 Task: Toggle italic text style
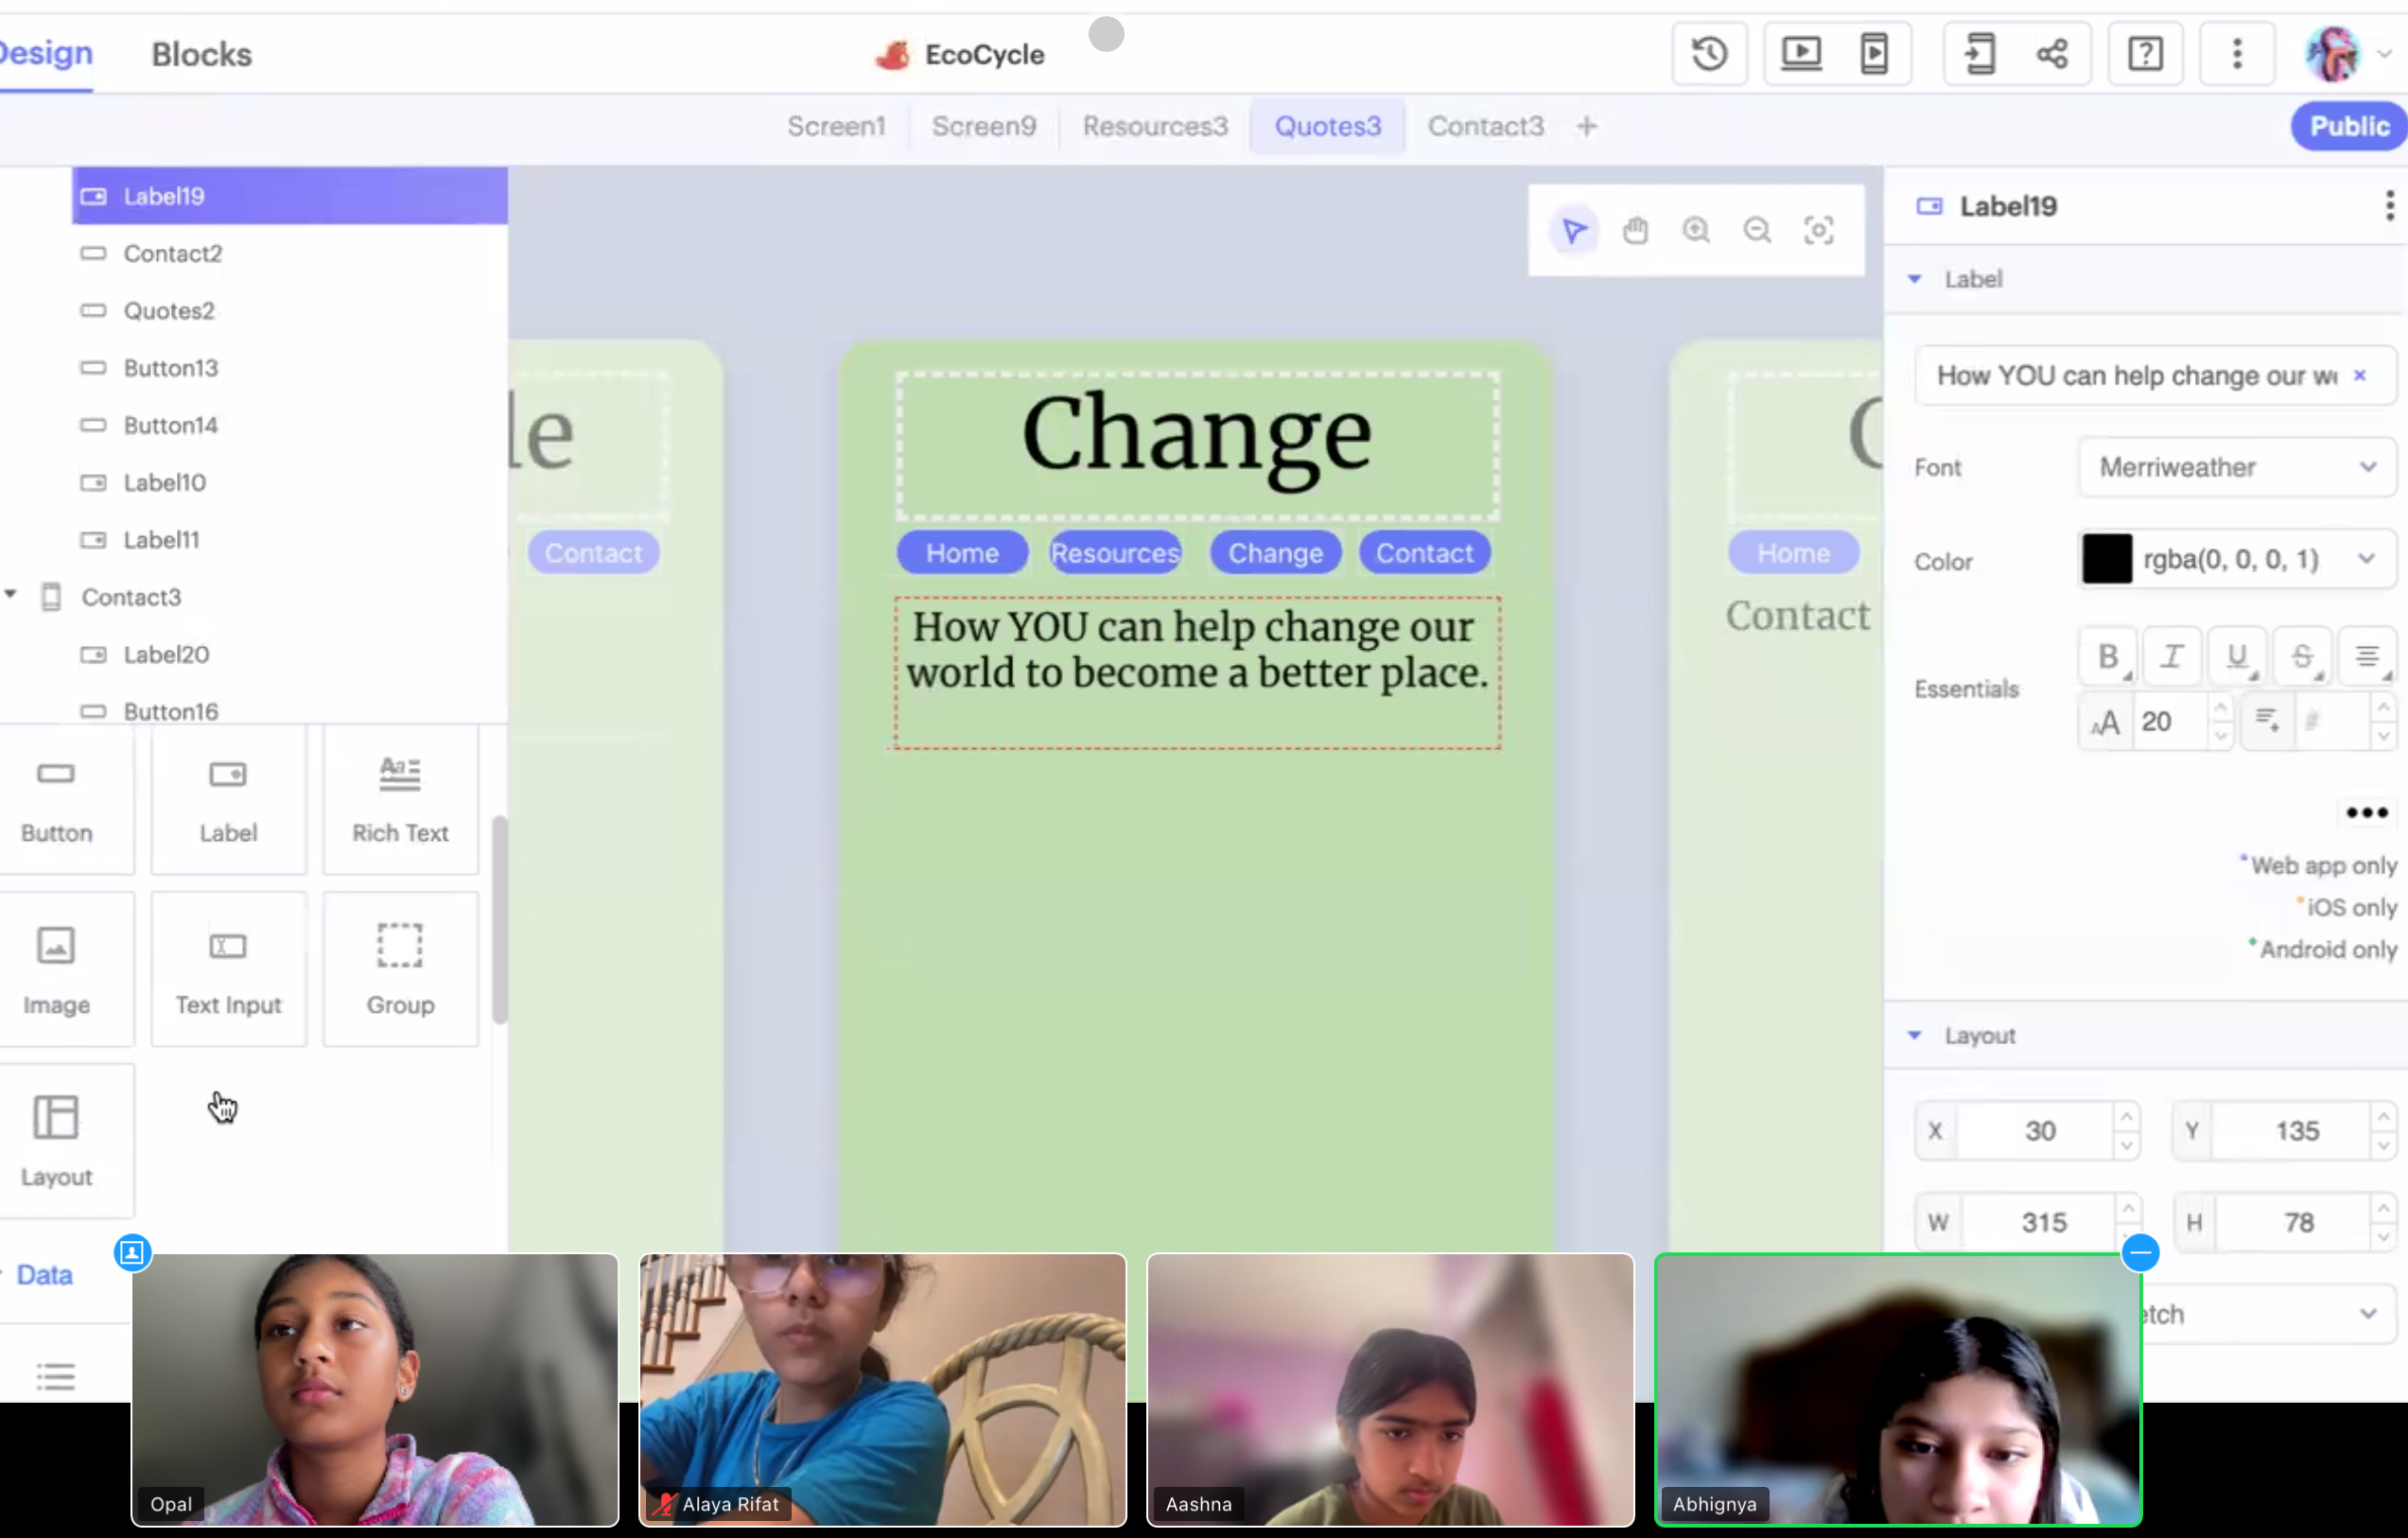pos(2171,657)
